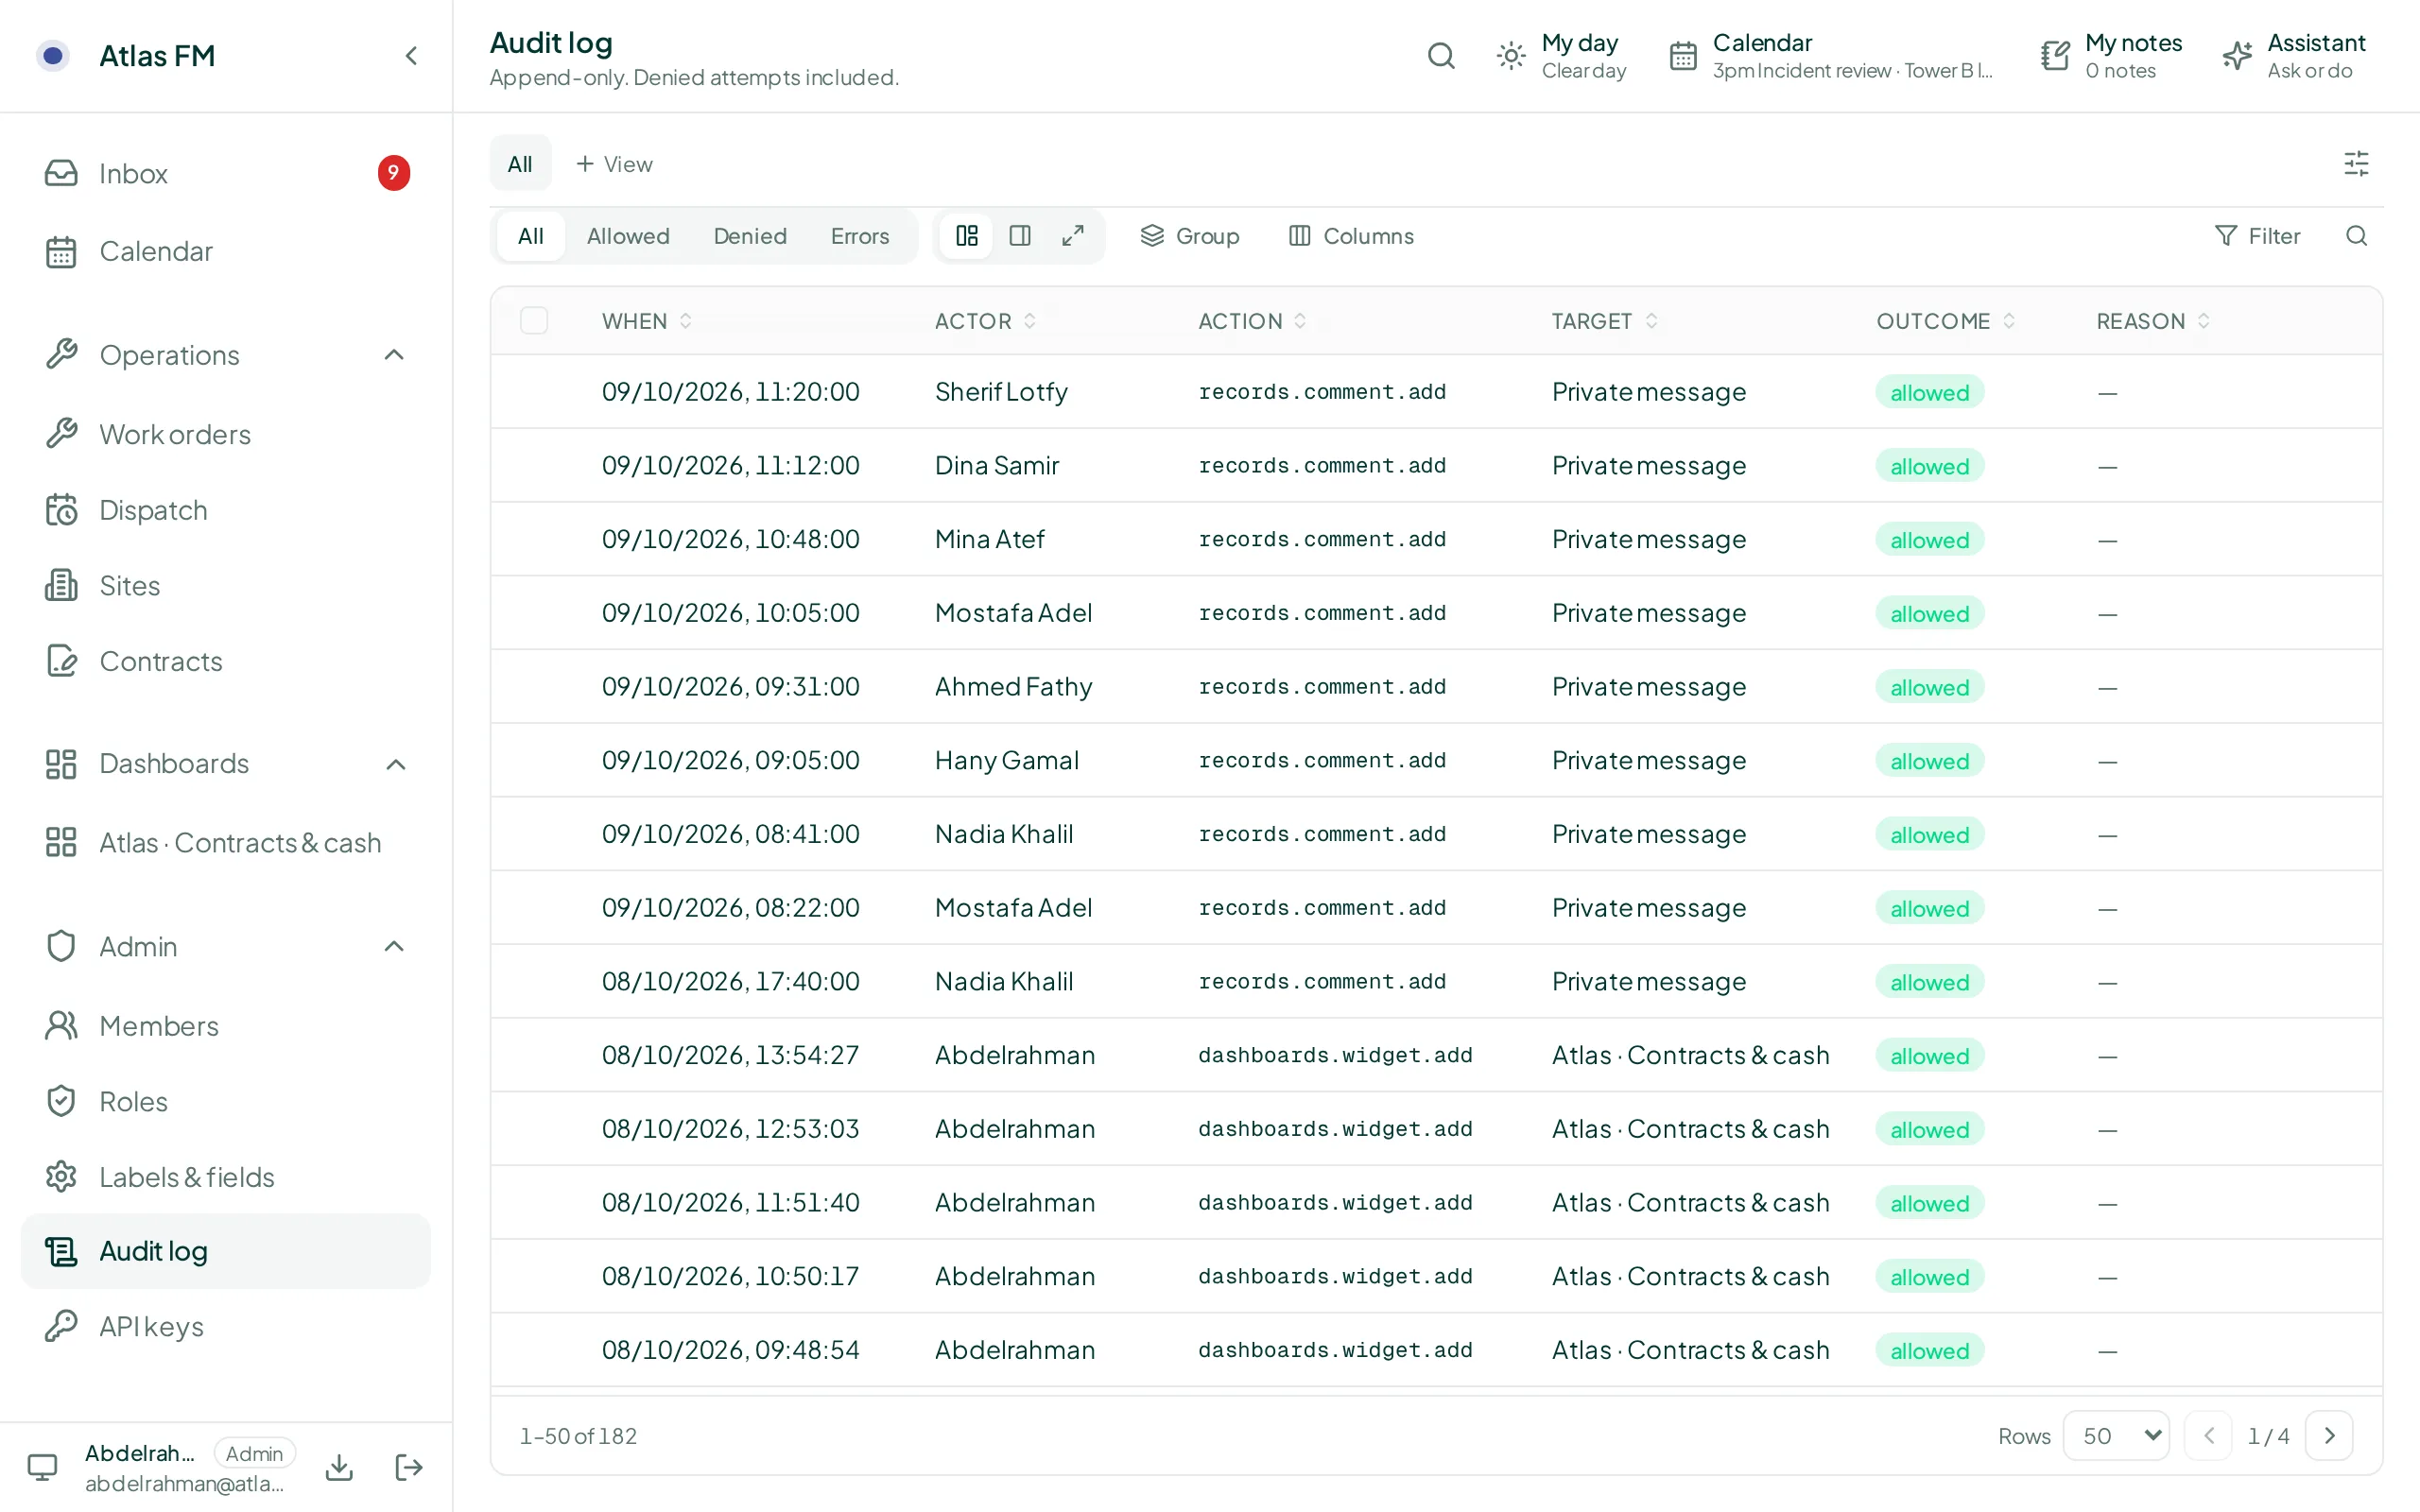The image size is (2420, 1512).
Task: Open the Filter button
Action: (x=2258, y=236)
